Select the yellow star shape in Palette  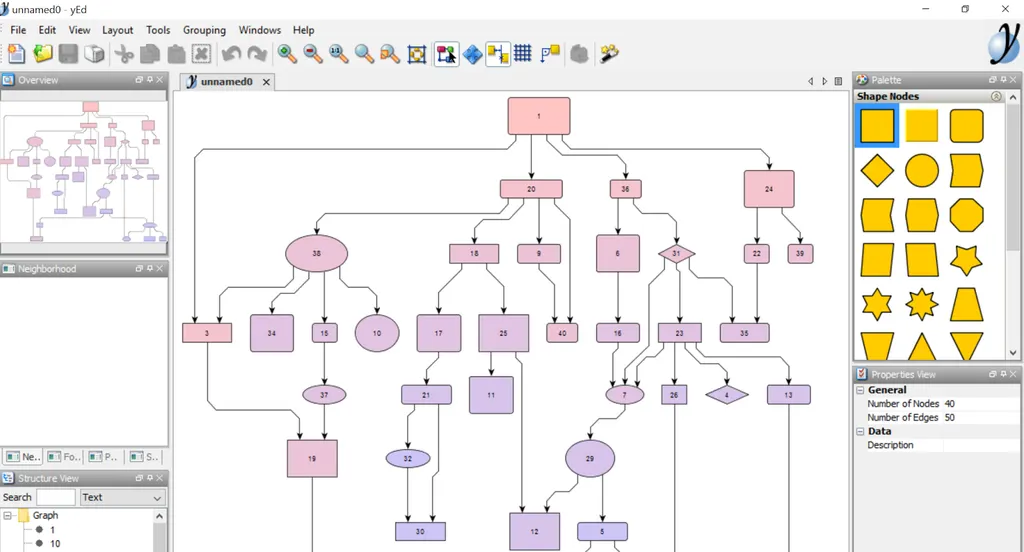966,260
